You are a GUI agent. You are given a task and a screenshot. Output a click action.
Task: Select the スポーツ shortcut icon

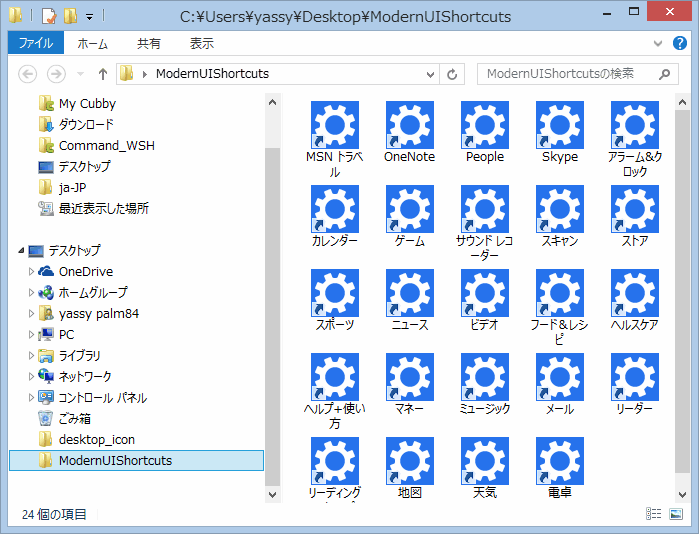(x=335, y=293)
